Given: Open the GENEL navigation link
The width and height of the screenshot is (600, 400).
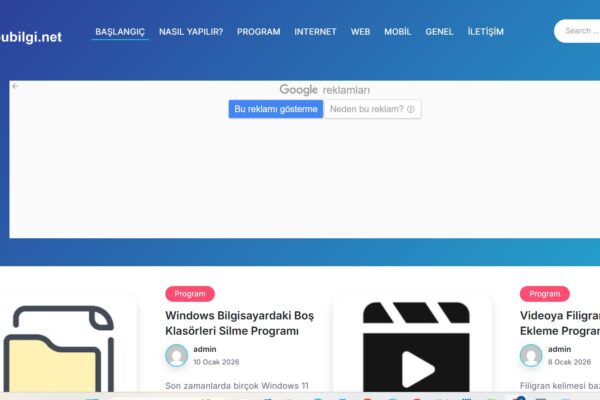Looking at the screenshot, I should tap(439, 32).
